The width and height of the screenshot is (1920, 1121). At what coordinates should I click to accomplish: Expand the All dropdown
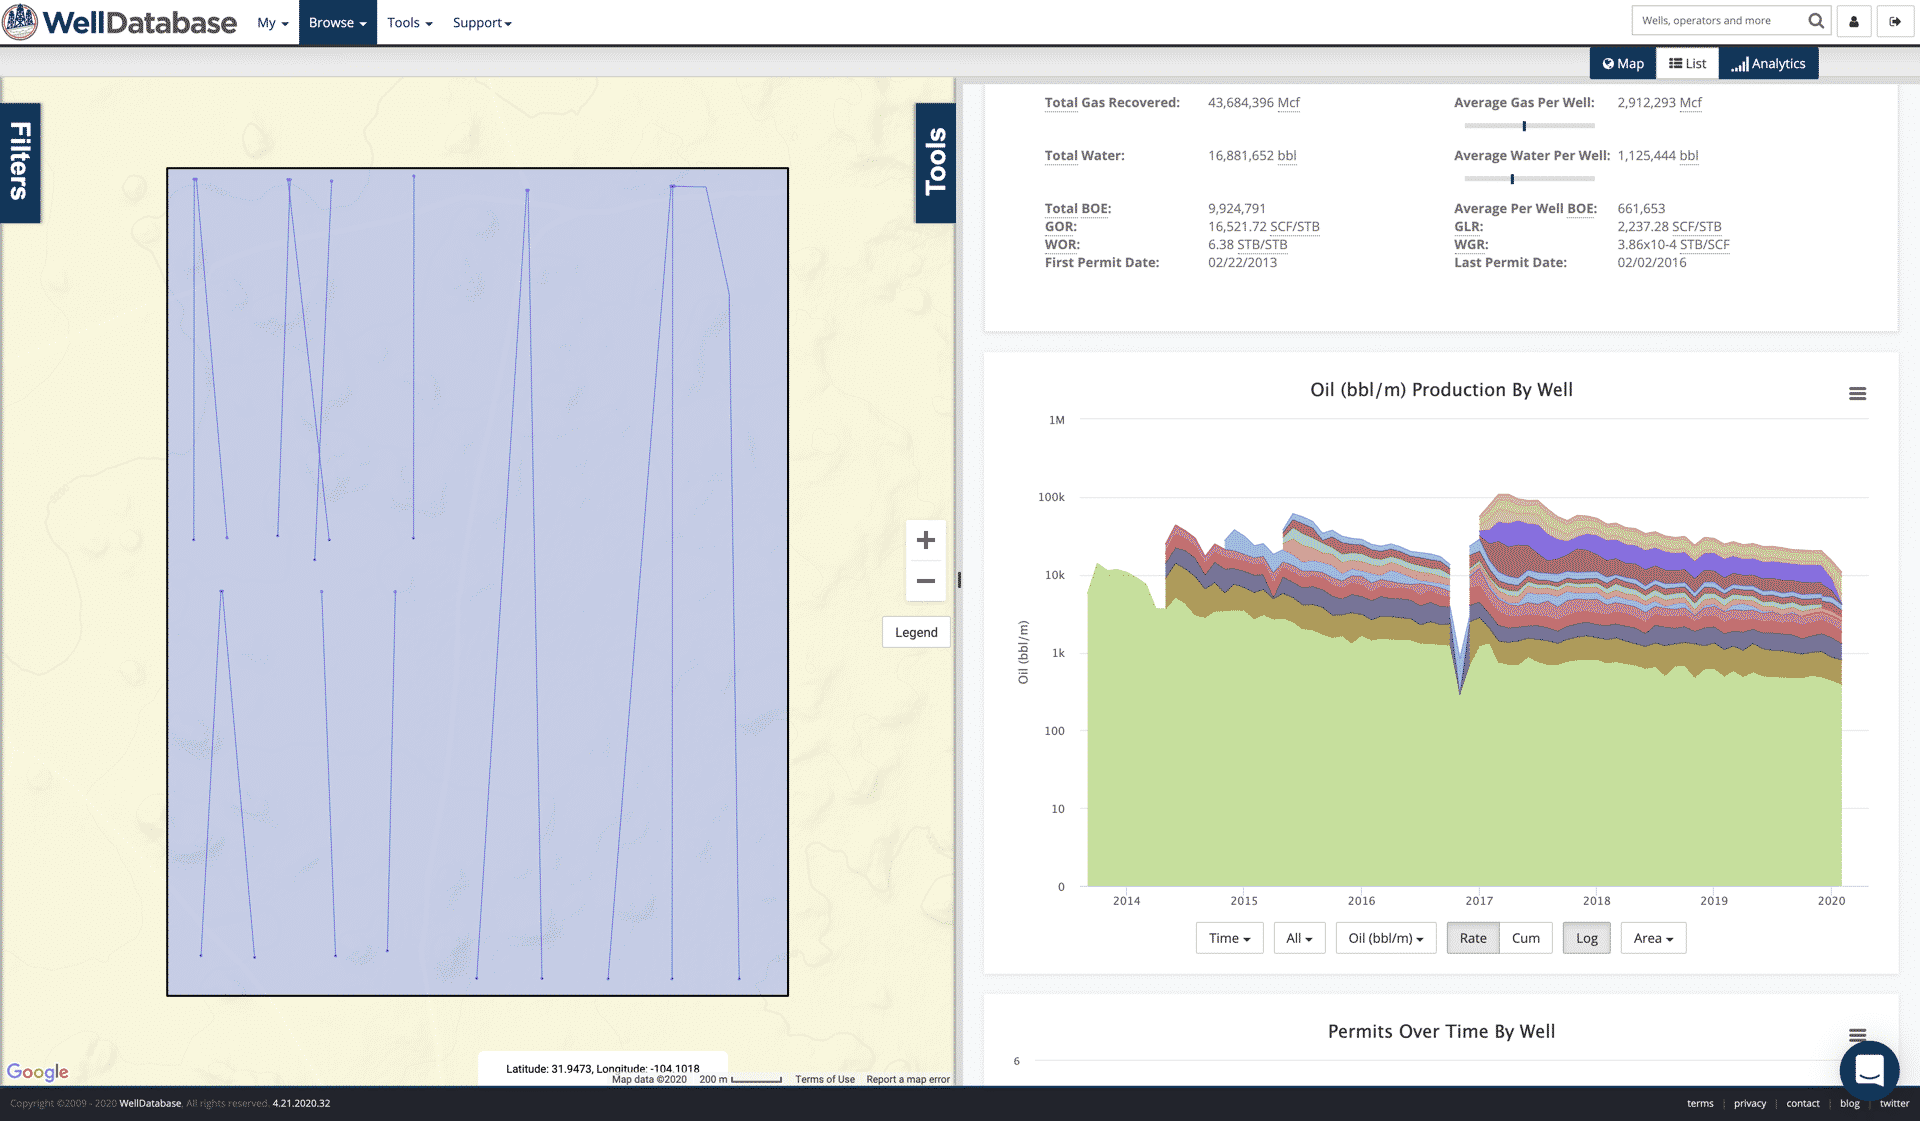pyautogui.click(x=1299, y=938)
